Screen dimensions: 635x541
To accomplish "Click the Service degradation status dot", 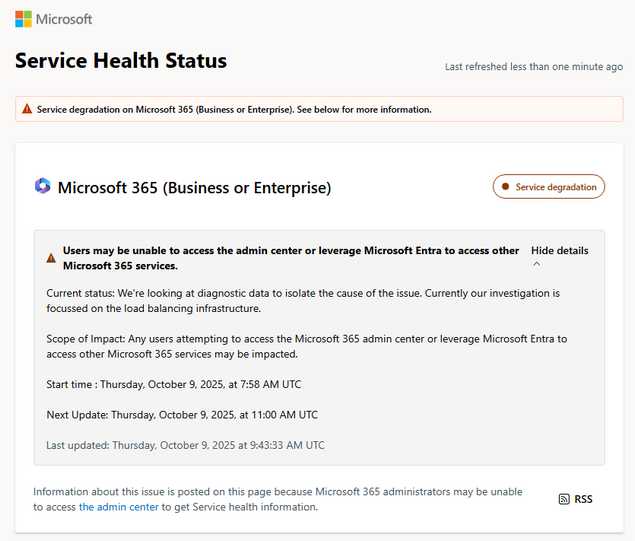I will pyautogui.click(x=505, y=187).
